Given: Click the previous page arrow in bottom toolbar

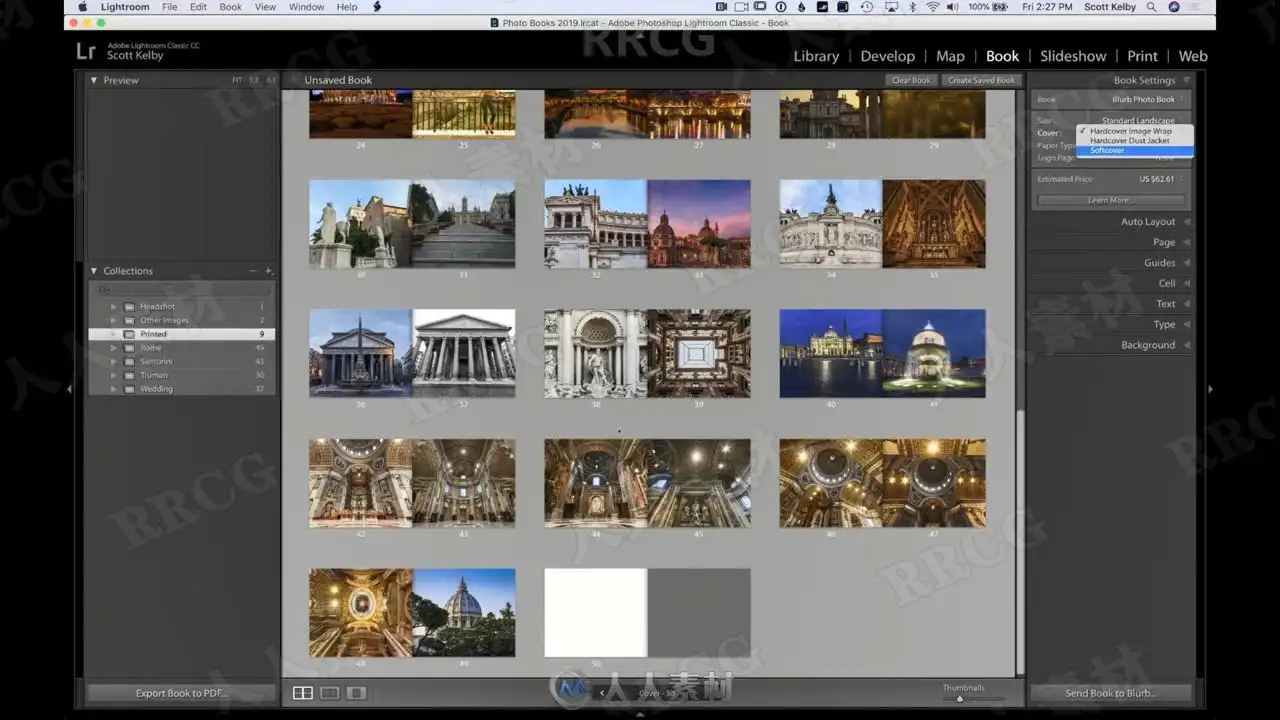Looking at the screenshot, I should click(x=602, y=692).
